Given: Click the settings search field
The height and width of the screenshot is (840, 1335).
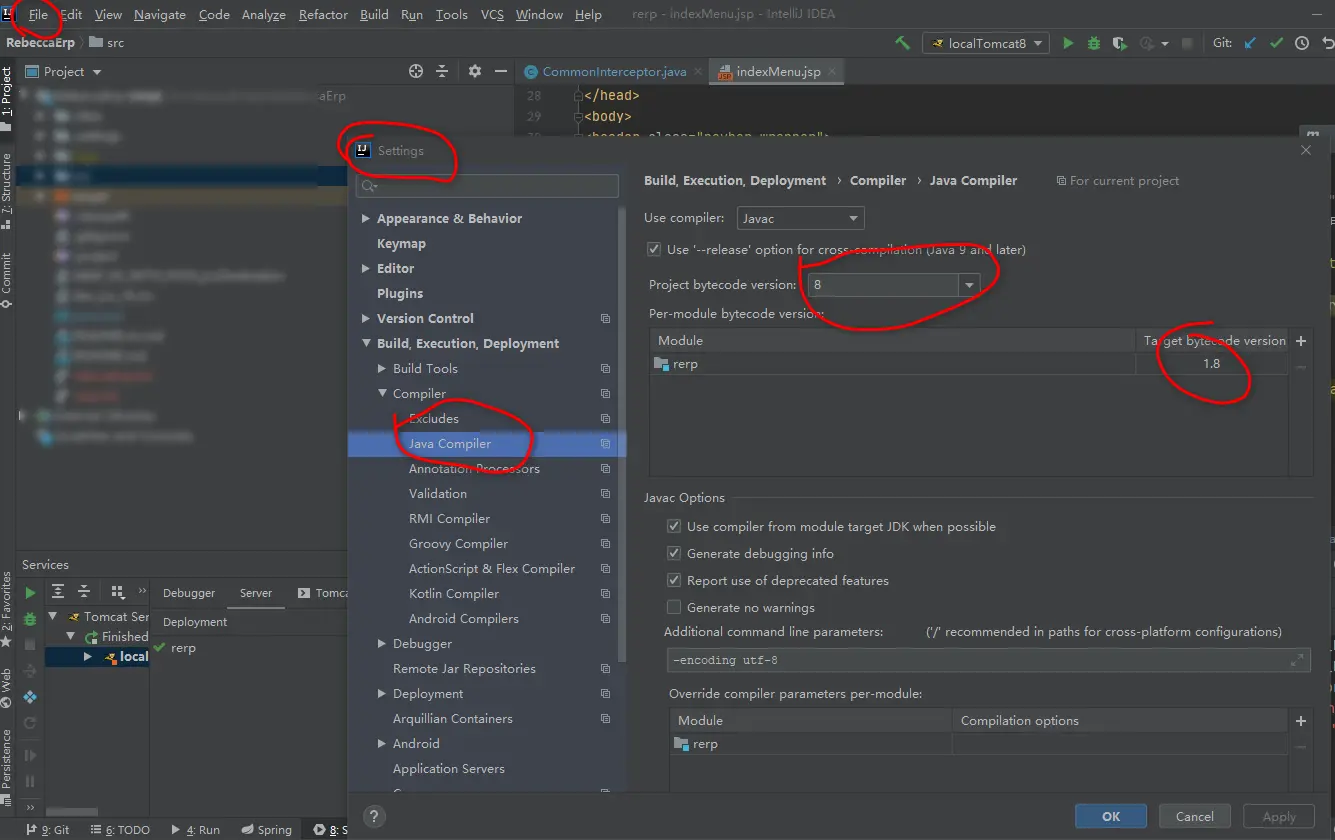Looking at the screenshot, I should coord(488,186).
